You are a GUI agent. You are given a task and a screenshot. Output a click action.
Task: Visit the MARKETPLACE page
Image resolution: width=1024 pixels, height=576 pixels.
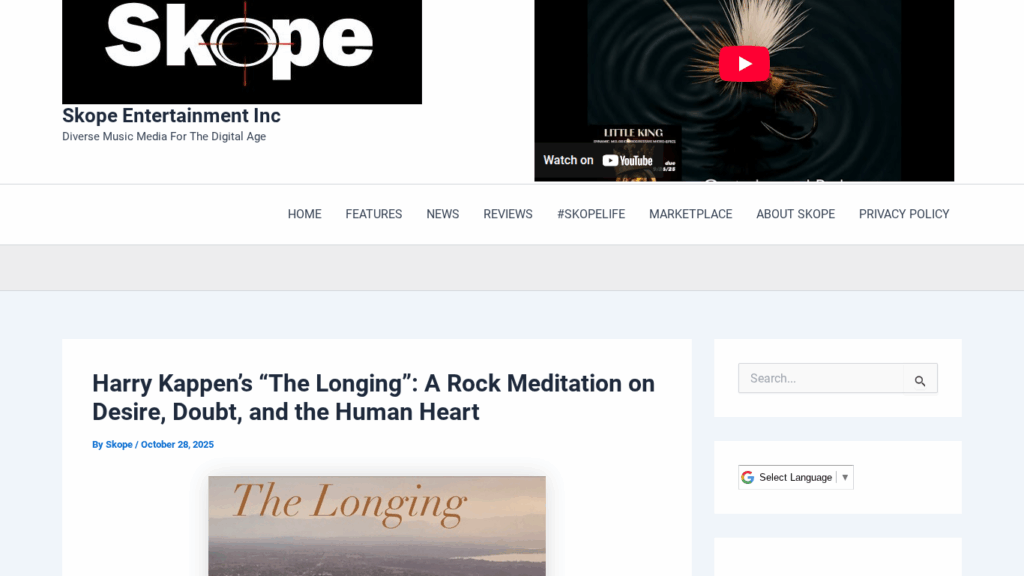(690, 214)
